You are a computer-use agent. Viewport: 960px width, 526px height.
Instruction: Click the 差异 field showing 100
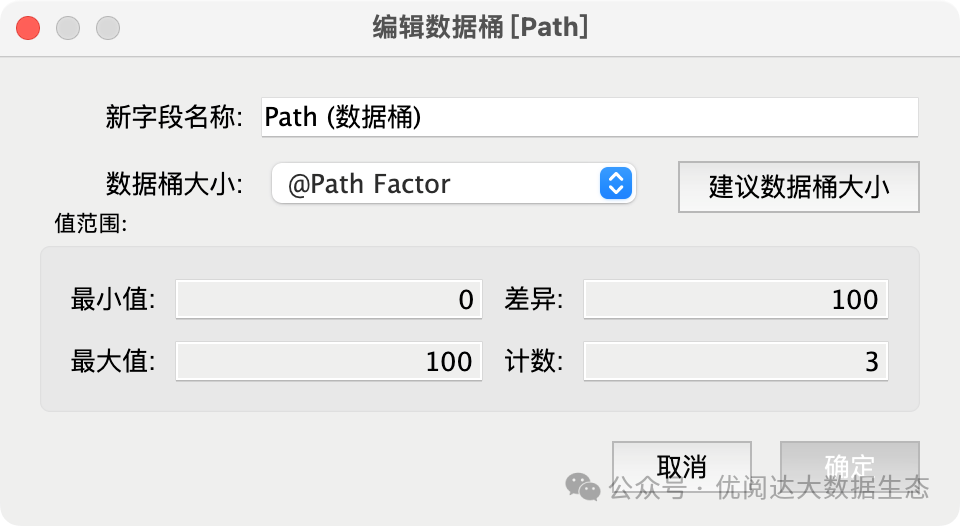(735, 299)
